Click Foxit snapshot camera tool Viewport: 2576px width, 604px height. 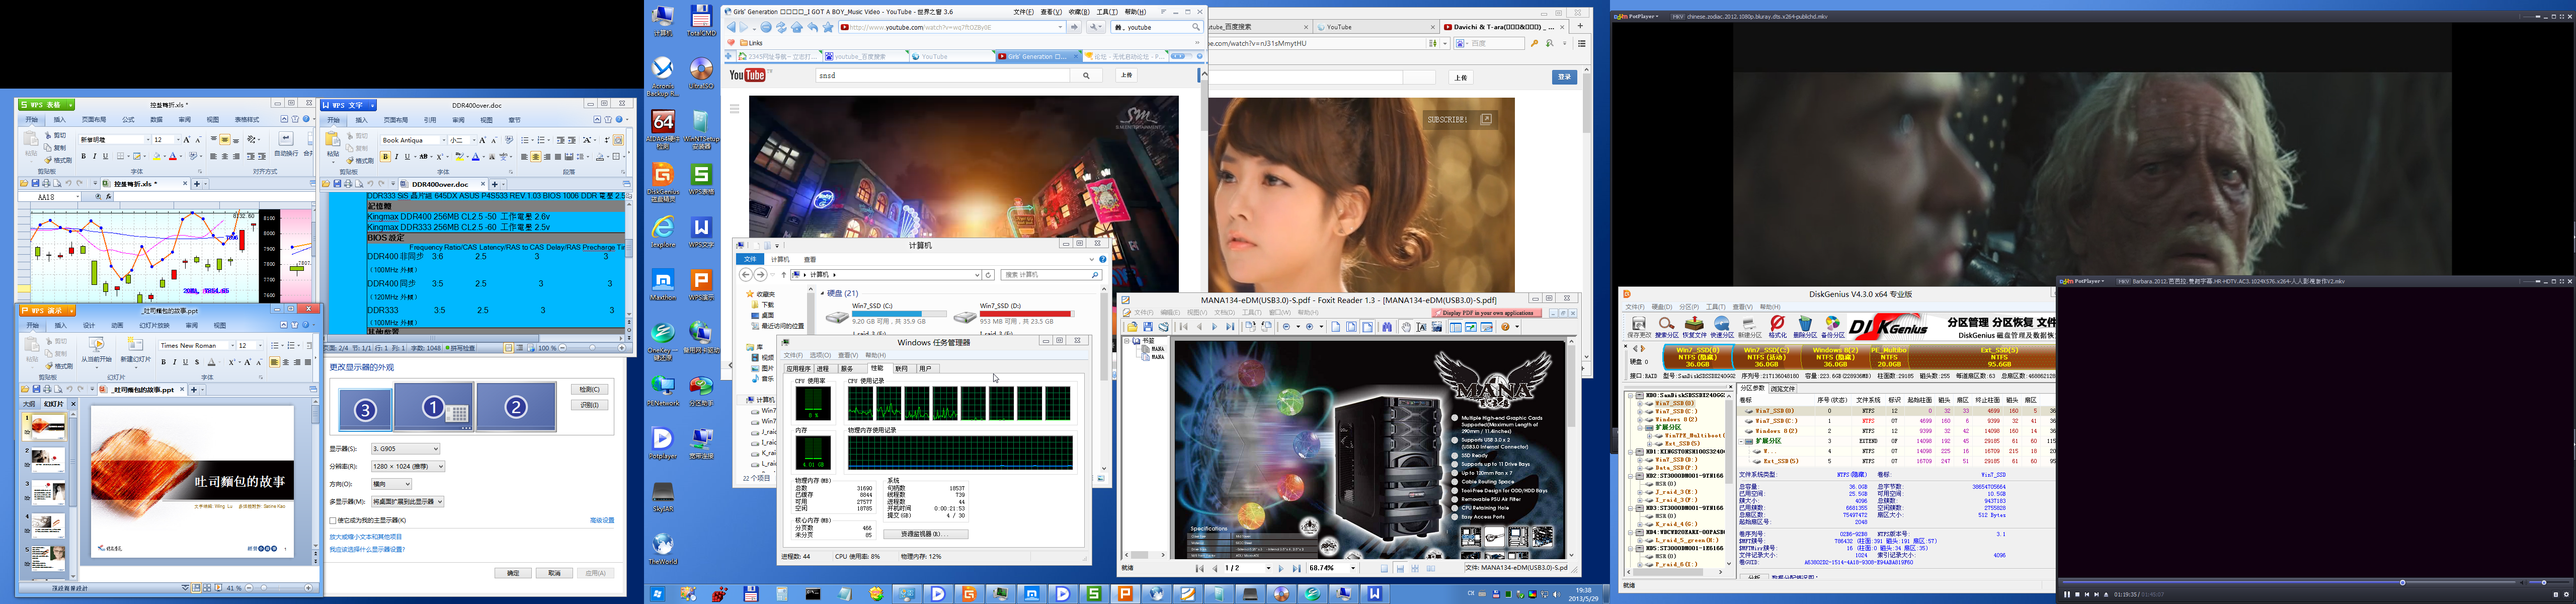[x=1437, y=327]
